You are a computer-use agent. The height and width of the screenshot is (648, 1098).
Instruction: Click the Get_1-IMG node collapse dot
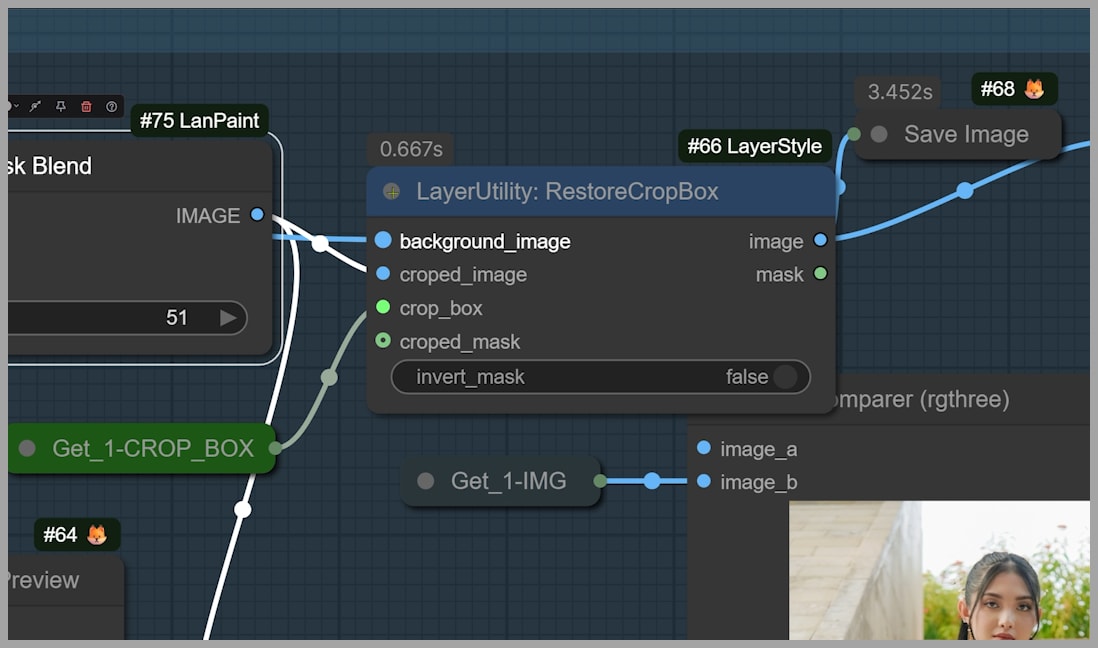tap(426, 481)
